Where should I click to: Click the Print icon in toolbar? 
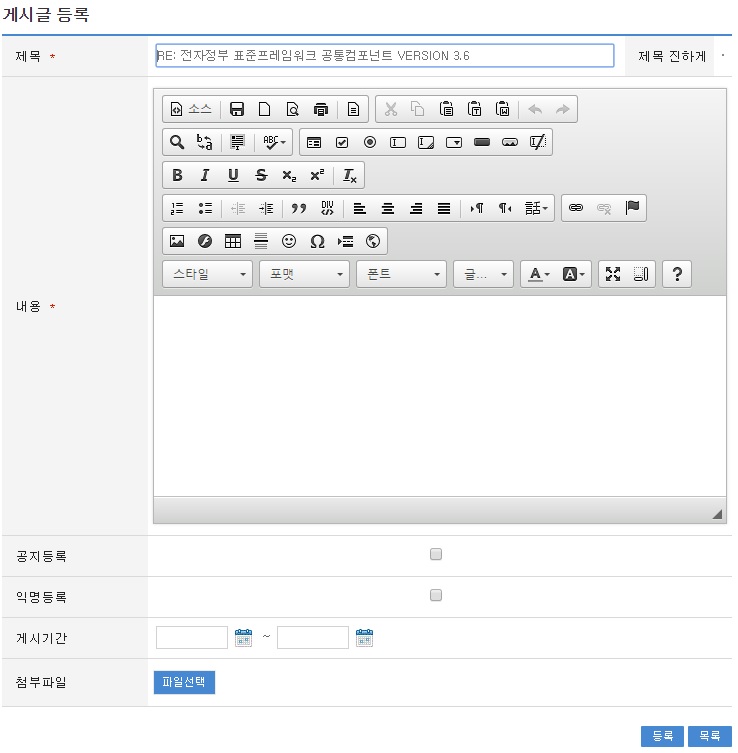(321, 109)
